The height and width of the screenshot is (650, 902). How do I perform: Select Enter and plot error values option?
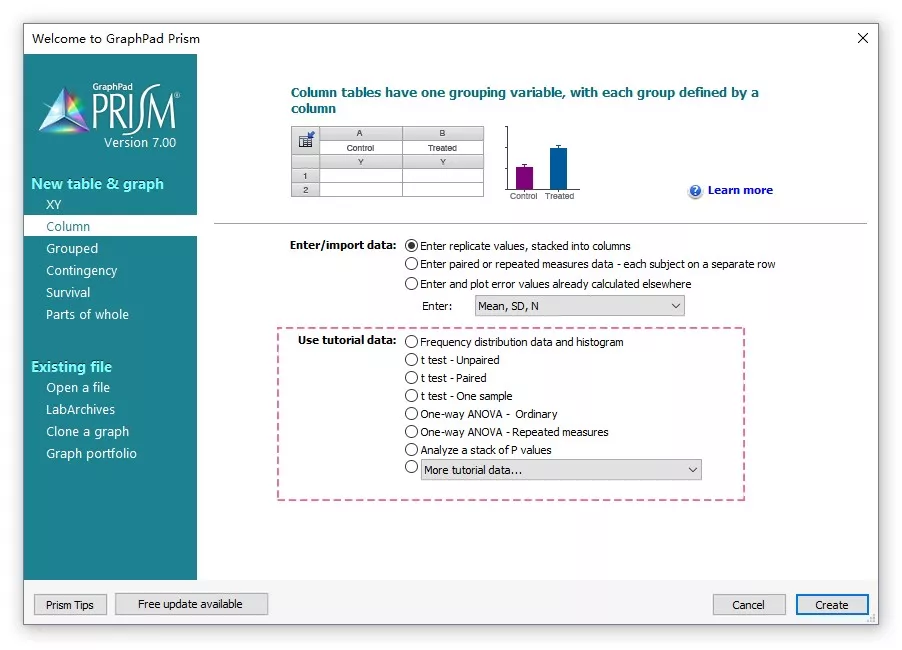point(411,284)
